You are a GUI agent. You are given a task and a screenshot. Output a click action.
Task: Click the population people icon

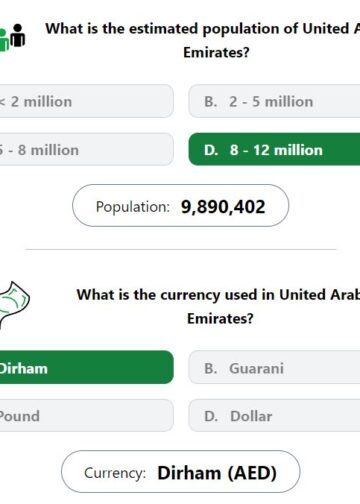tap(12, 37)
